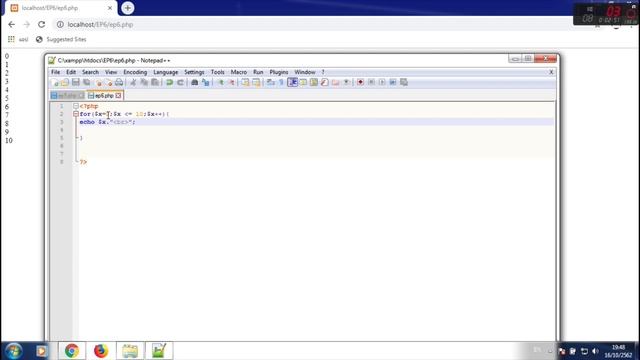The height and width of the screenshot is (360, 640).
Task: Click the Copy toolbar icon
Action: (x=144, y=82)
